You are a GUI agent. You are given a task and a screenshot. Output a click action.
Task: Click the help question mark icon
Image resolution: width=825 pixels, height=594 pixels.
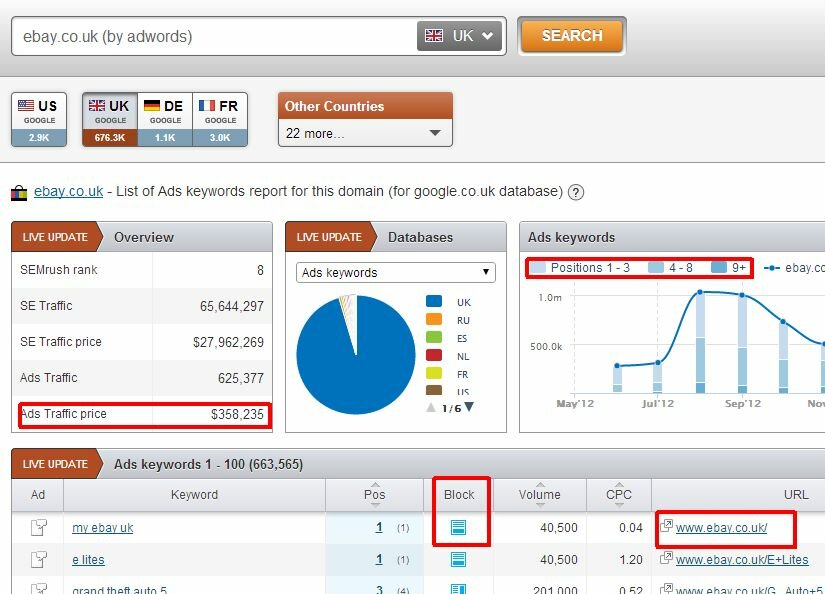[x=576, y=192]
